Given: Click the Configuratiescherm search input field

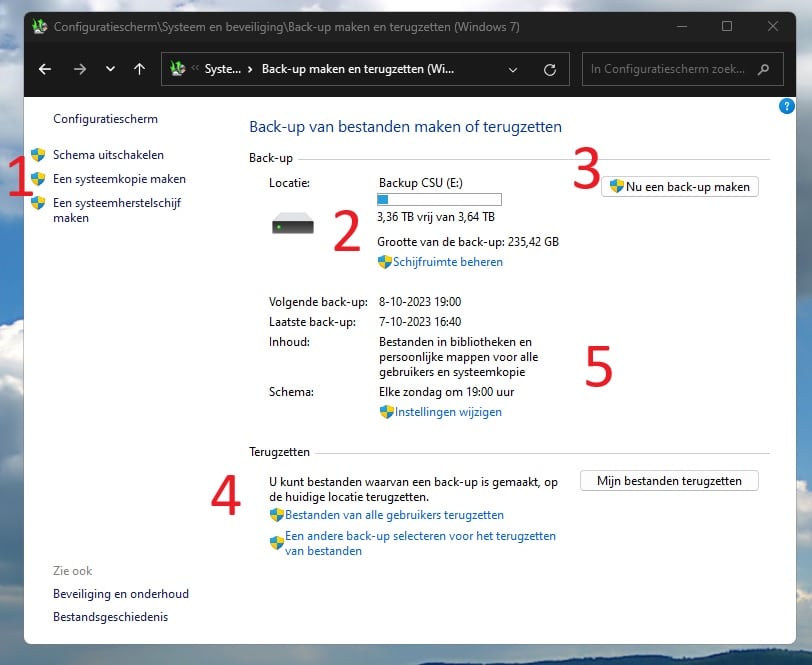Looking at the screenshot, I should click(x=665, y=70).
